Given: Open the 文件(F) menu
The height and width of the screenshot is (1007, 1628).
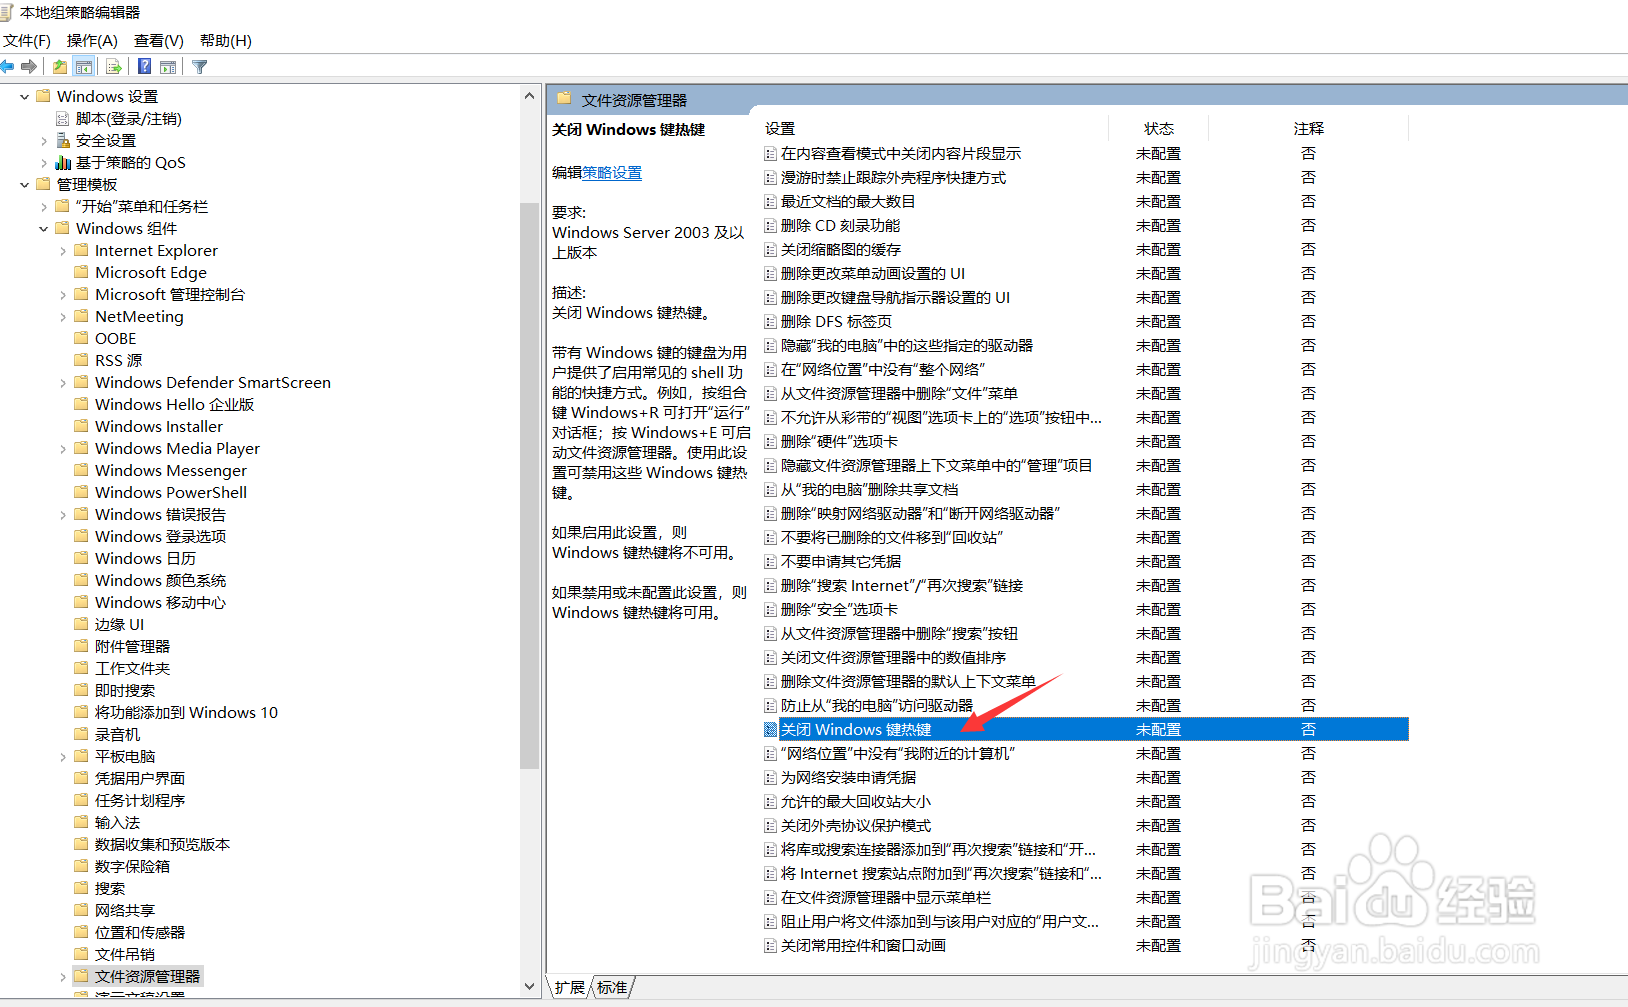Looking at the screenshot, I should pos(27,41).
